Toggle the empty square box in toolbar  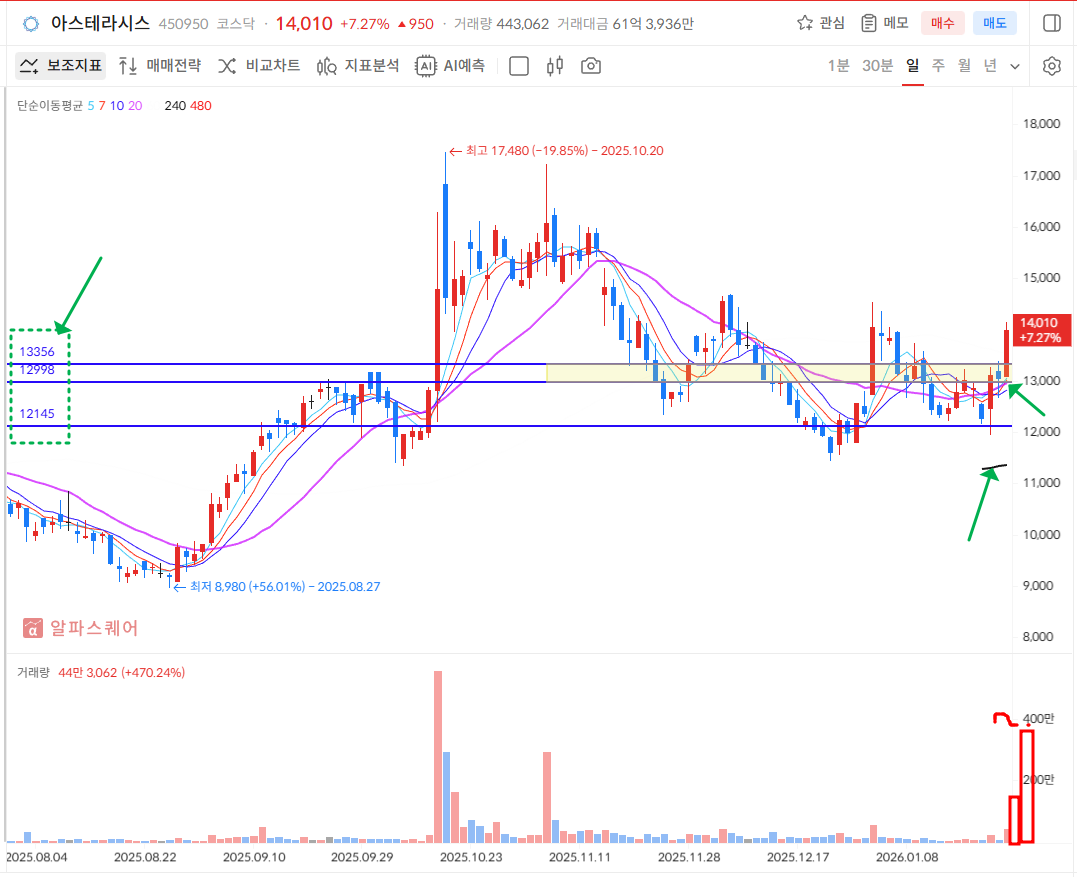[x=519, y=66]
